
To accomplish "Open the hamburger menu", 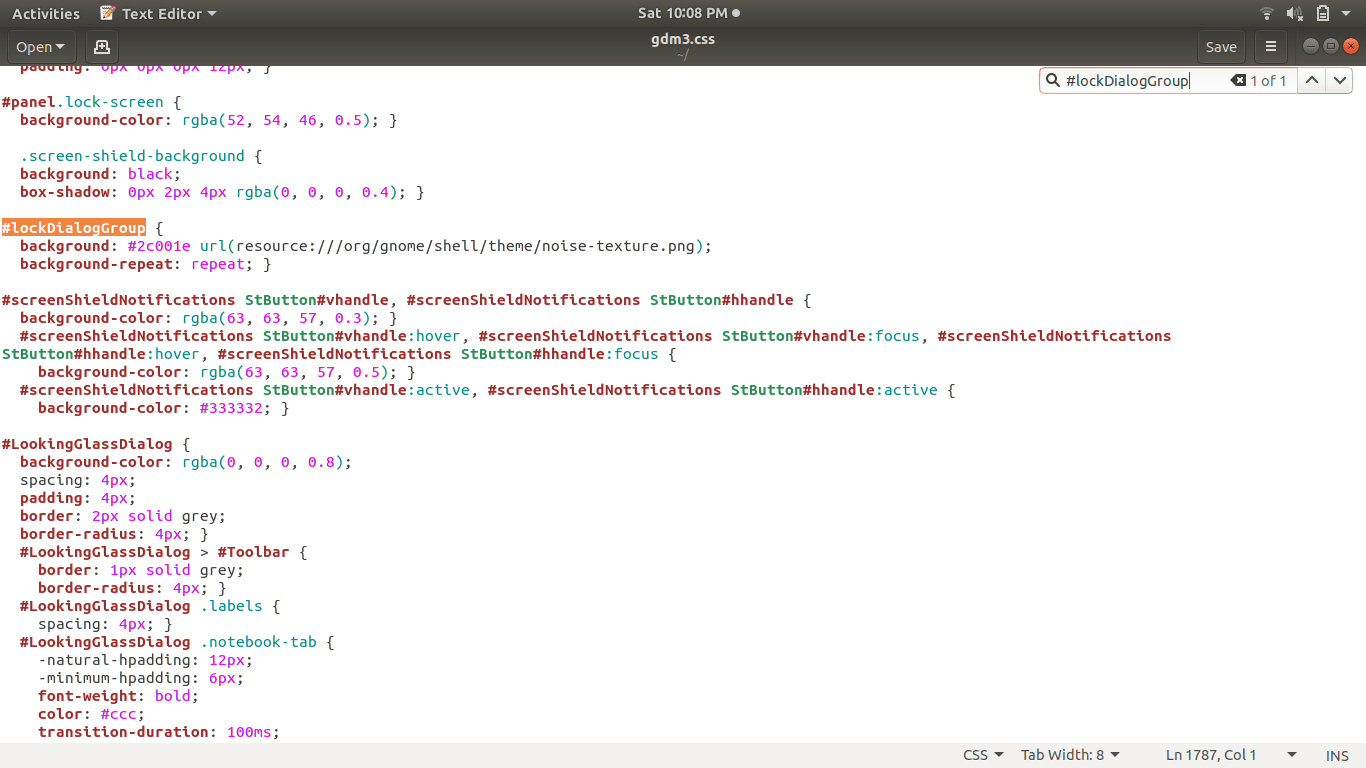I will point(1270,46).
